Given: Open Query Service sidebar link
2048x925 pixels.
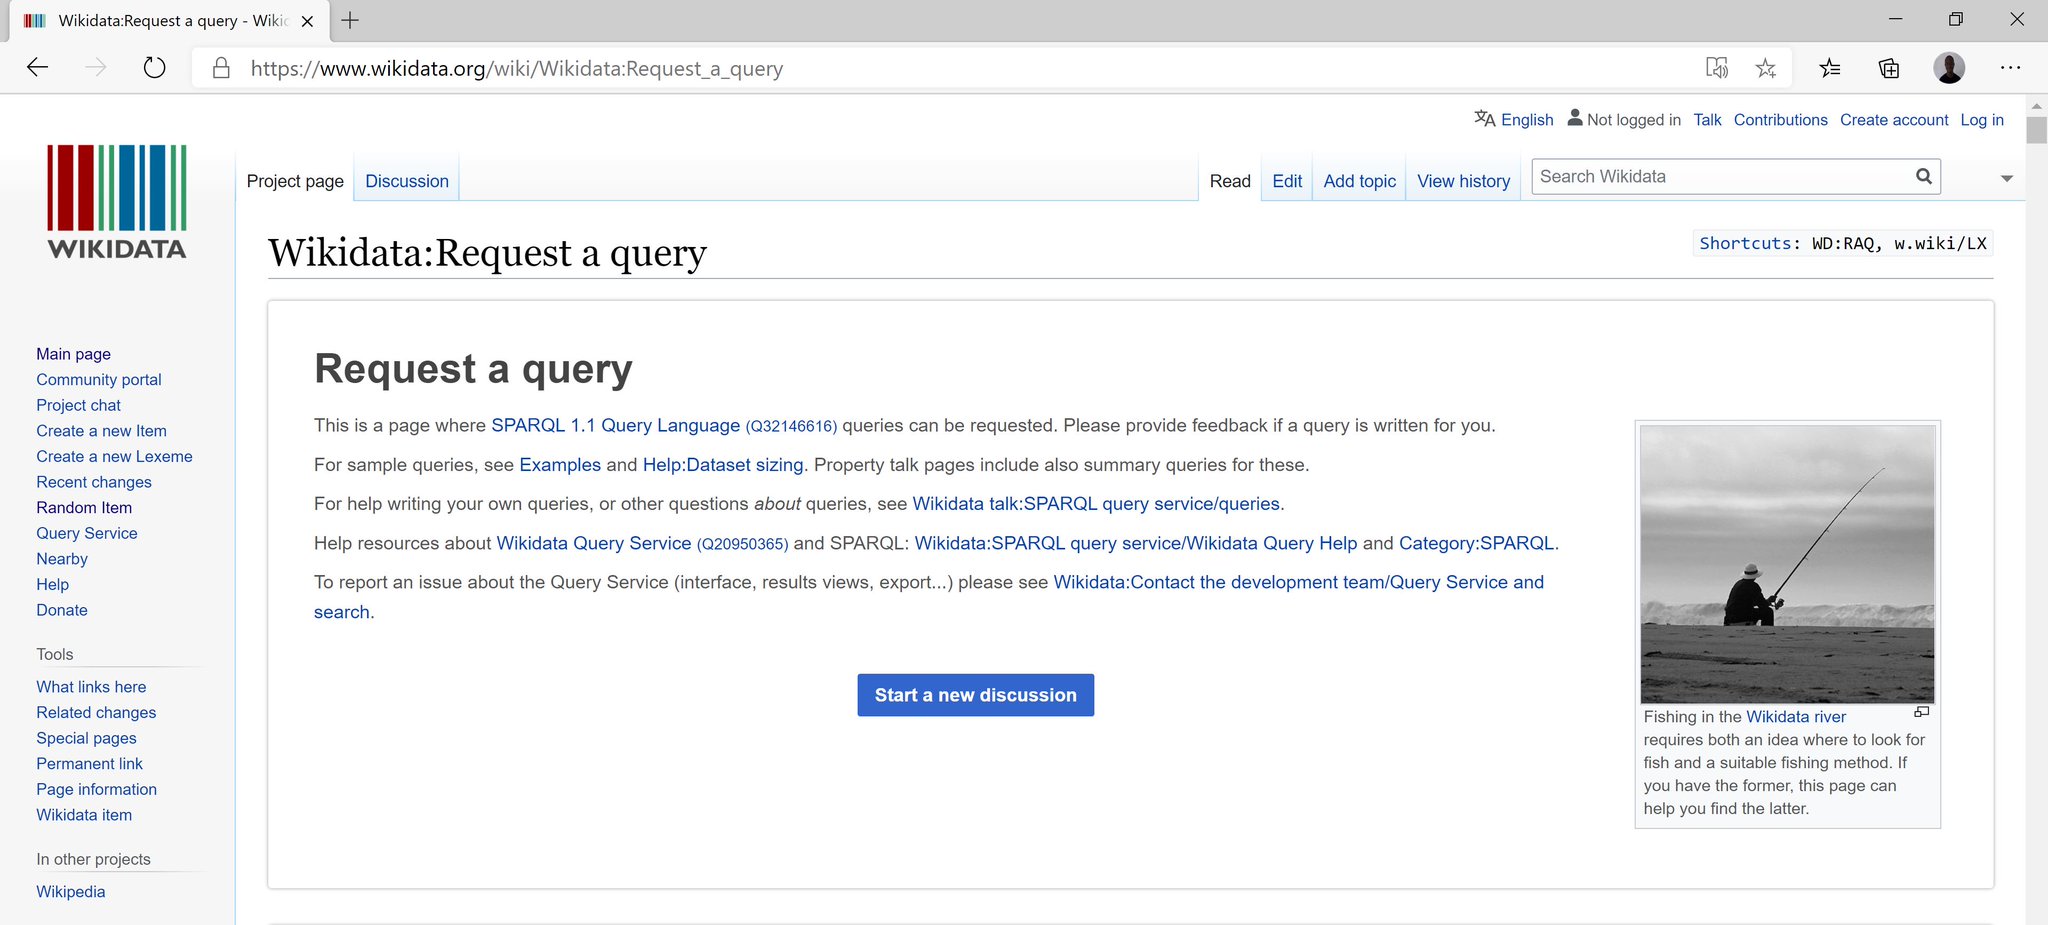Looking at the screenshot, I should click(x=87, y=533).
